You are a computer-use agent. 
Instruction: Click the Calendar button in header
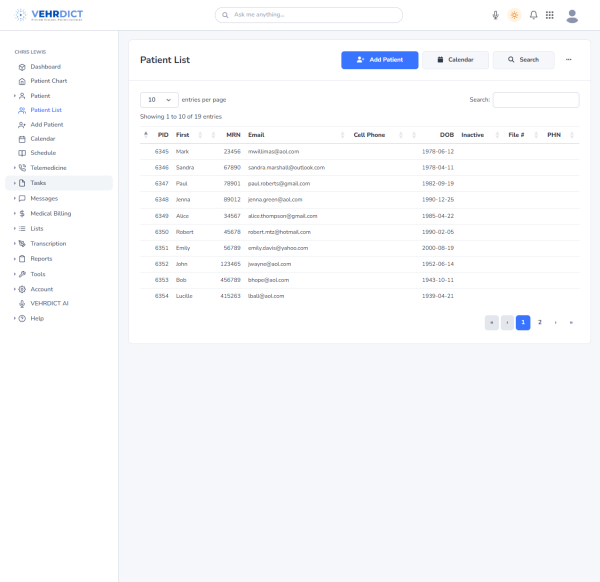pyautogui.click(x=455, y=60)
